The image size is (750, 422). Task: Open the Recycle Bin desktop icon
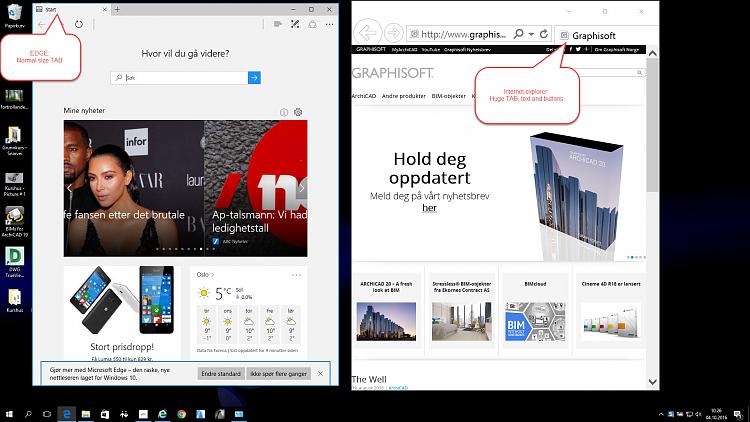point(14,16)
